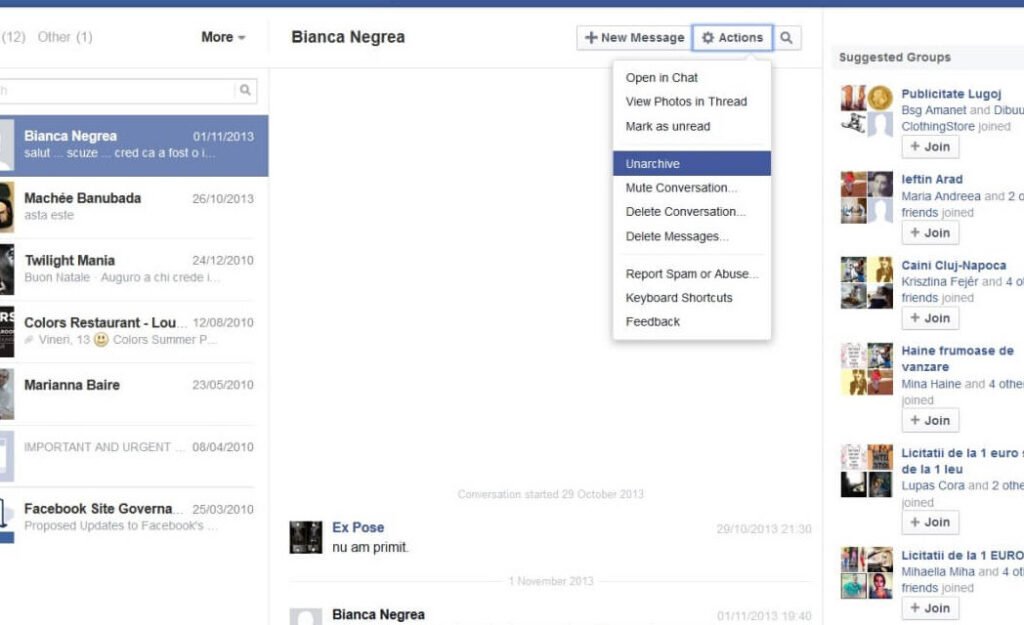Screen dimensions: 1024x625
Task: Join Haine frumoase de vanzare group
Action: 931,421
